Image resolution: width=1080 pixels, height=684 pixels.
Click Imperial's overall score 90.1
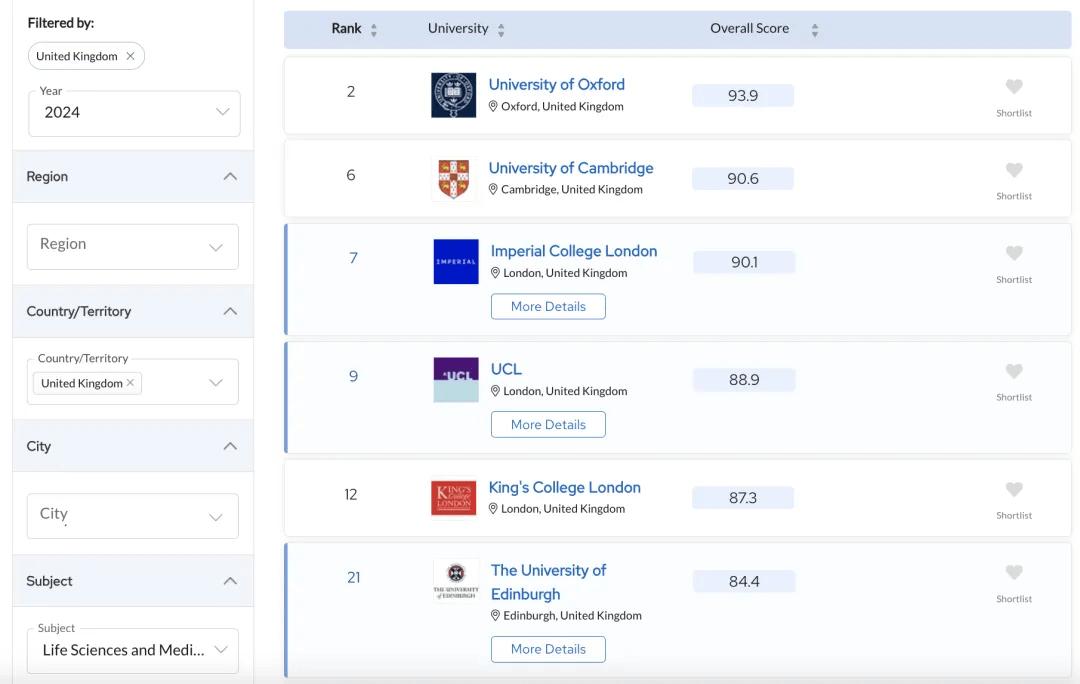point(745,262)
